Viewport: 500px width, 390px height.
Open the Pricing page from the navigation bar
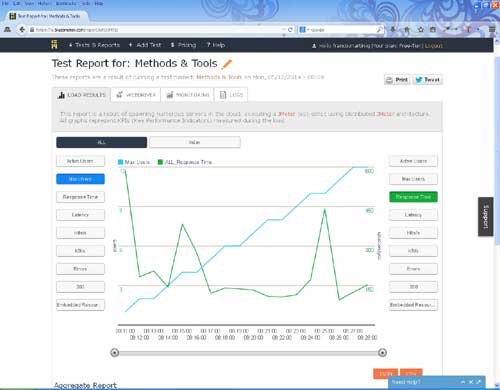(x=183, y=45)
